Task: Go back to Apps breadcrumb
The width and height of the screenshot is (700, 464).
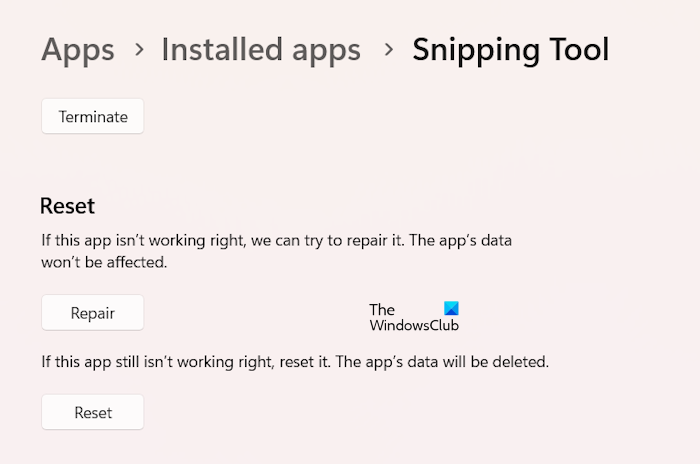Action: click(x=77, y=49)
